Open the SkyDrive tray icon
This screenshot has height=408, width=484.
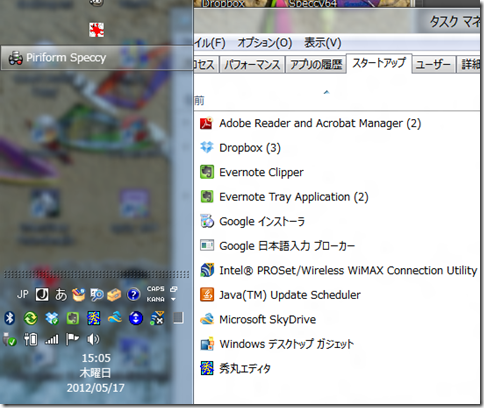[x=115, y=318]
